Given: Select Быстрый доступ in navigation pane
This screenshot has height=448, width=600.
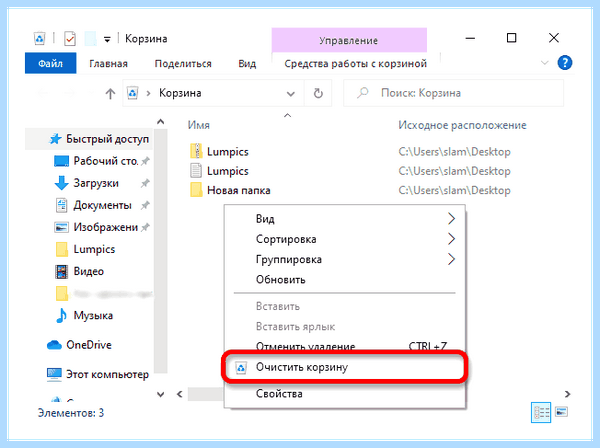Looking at the screenshot, I should [89, 139].
